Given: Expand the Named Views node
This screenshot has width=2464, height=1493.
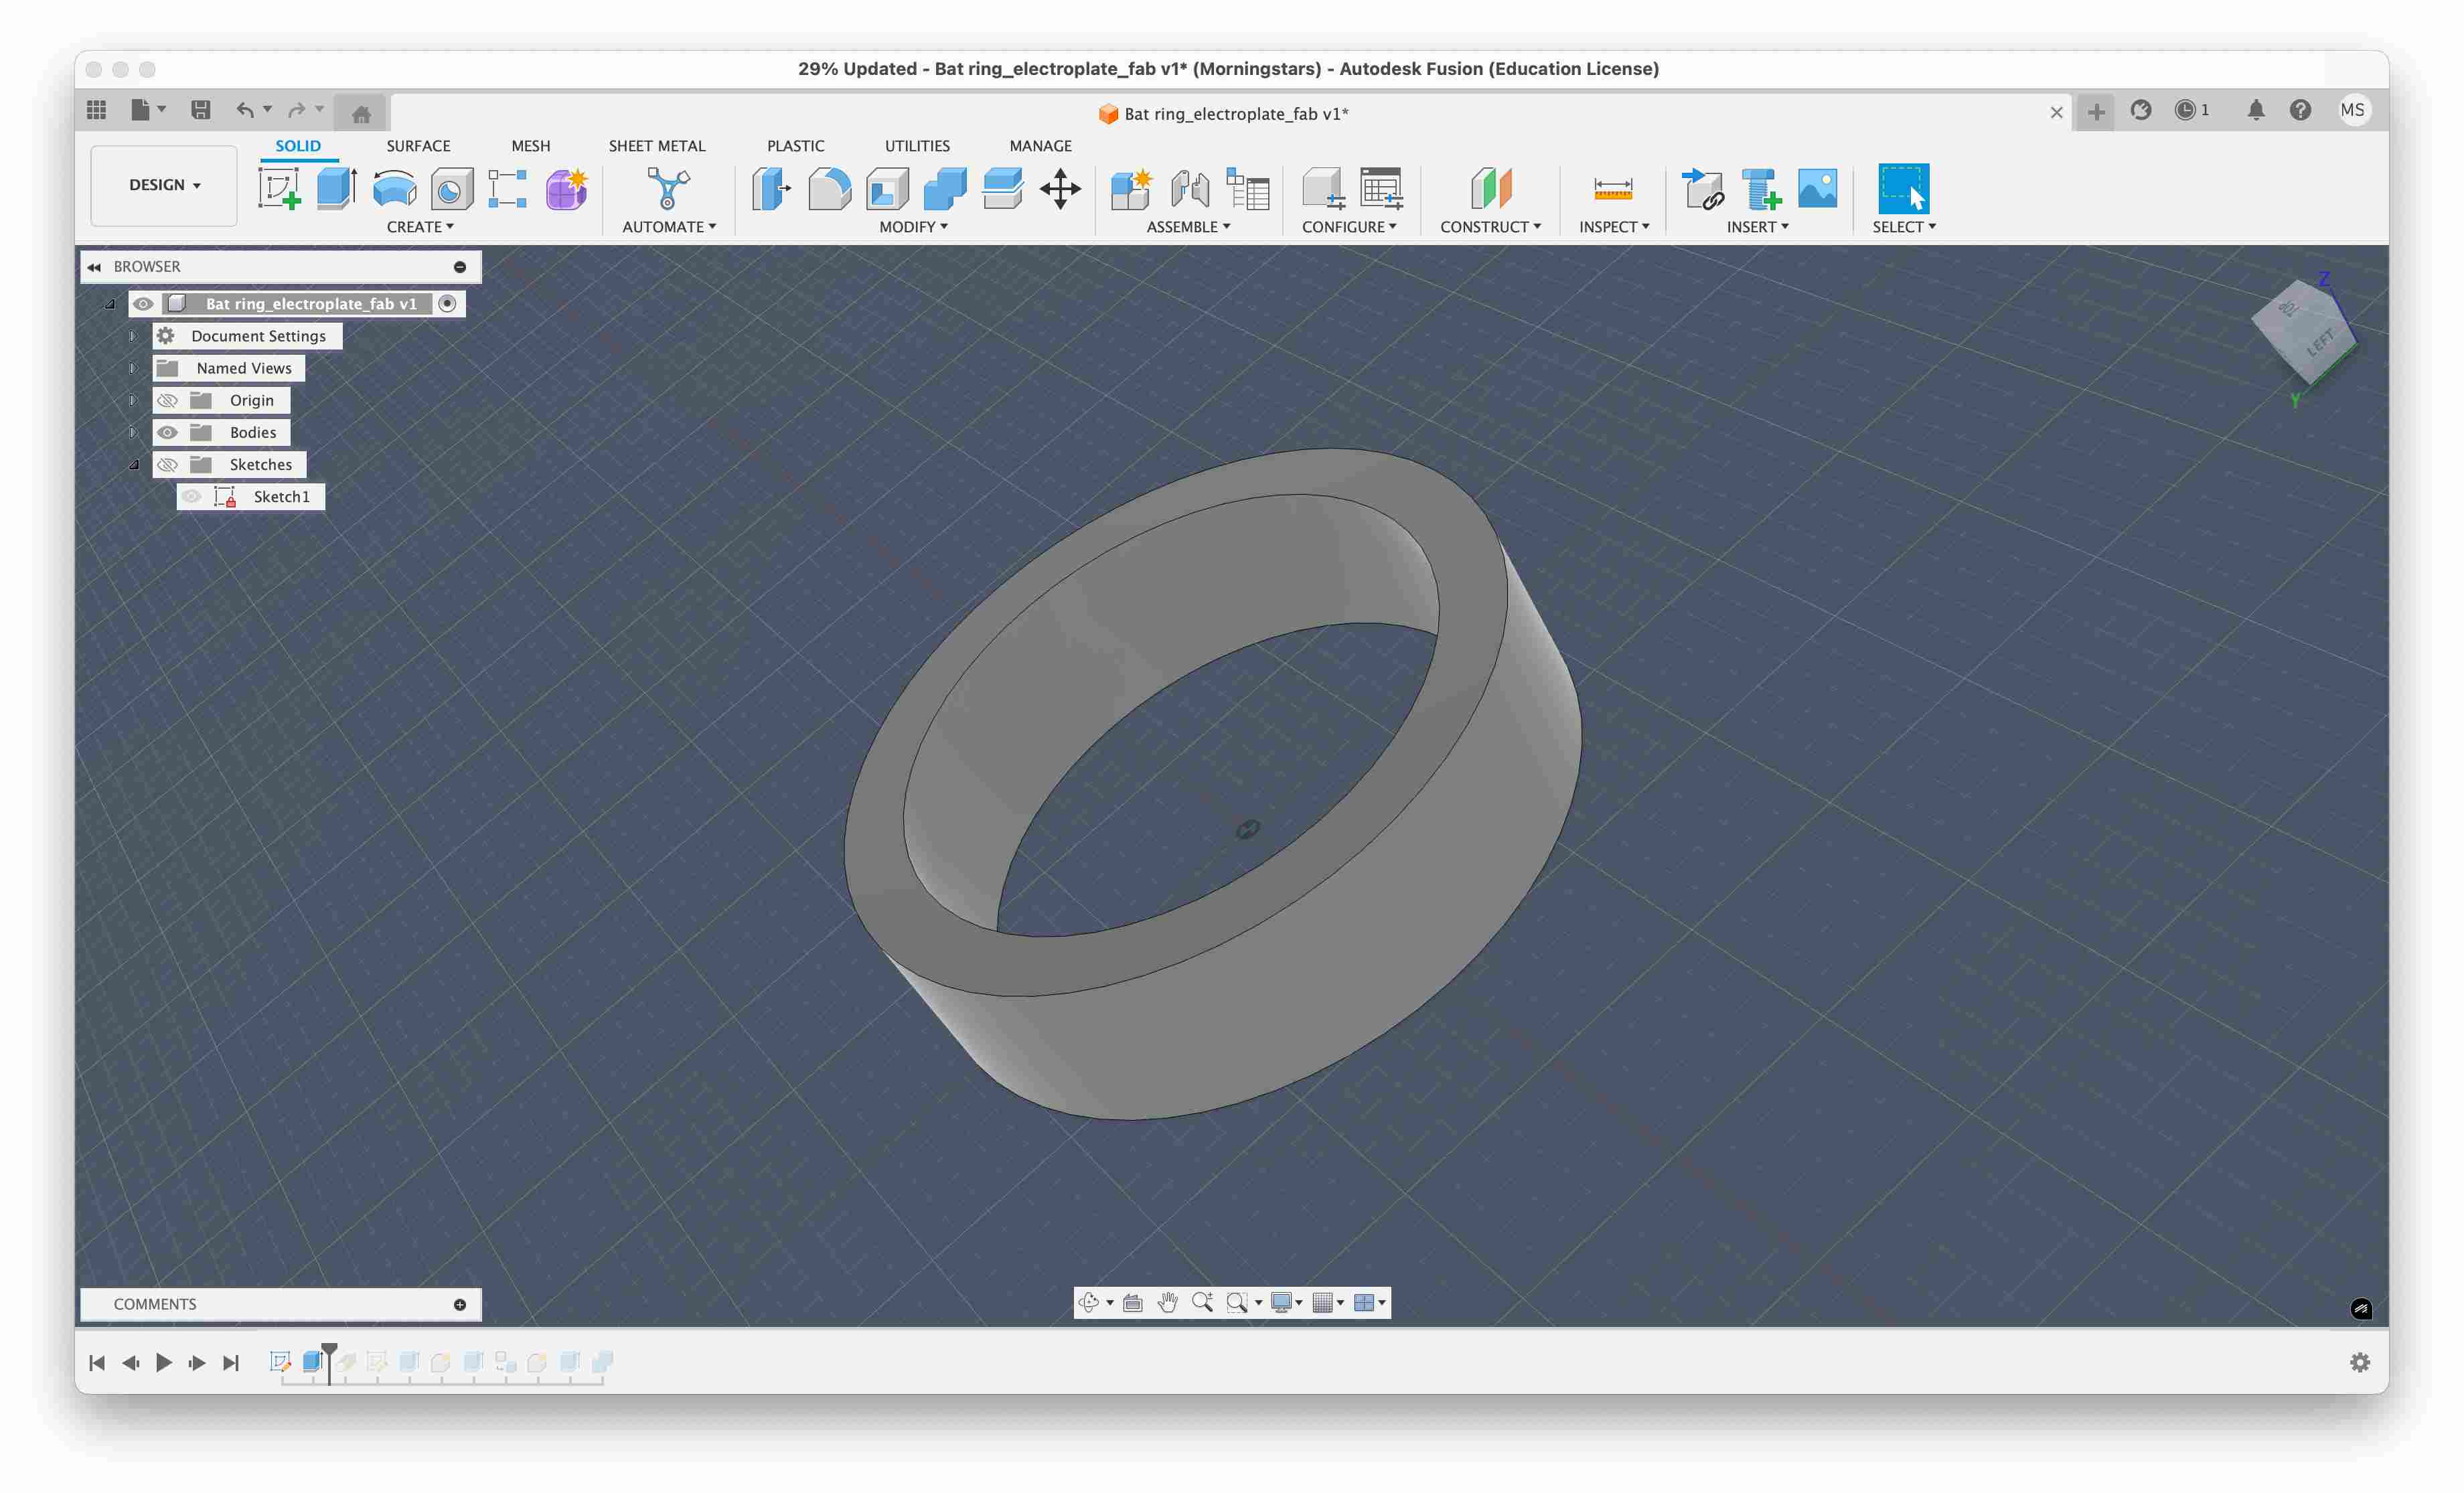Looking at the screenshot, I should (x=133, y=368).
